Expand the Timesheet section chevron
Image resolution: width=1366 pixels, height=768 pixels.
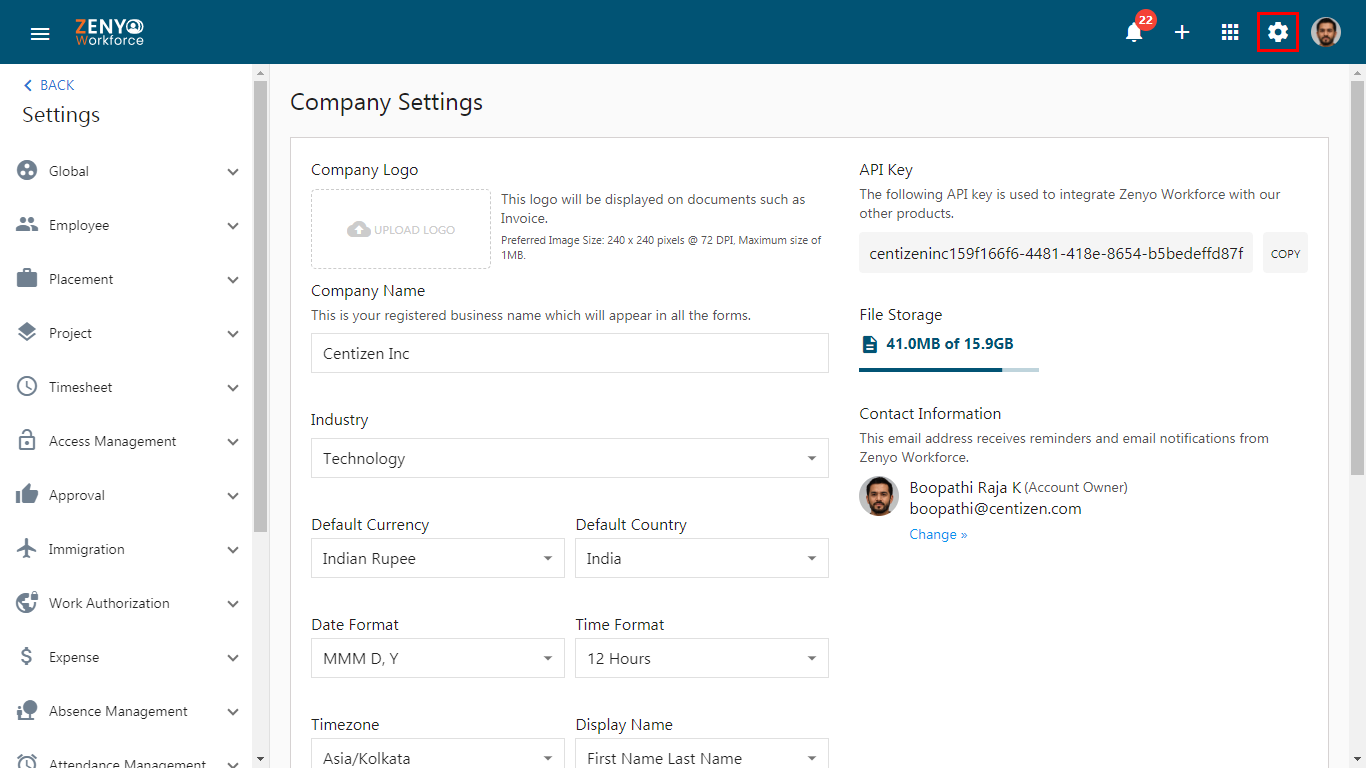pyautogui.click(x=233, y=388)
